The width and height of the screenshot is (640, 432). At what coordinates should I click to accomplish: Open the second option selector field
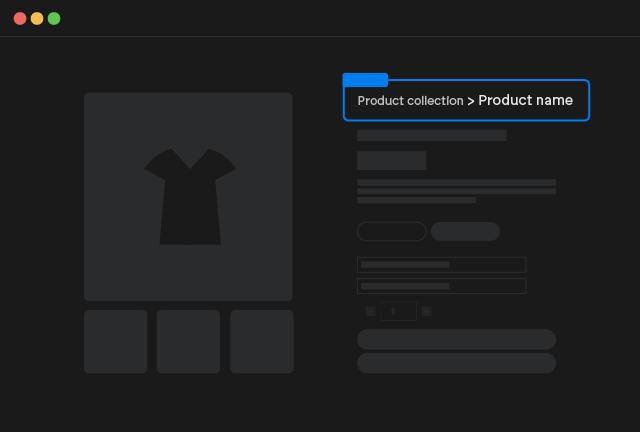(441, 286)
